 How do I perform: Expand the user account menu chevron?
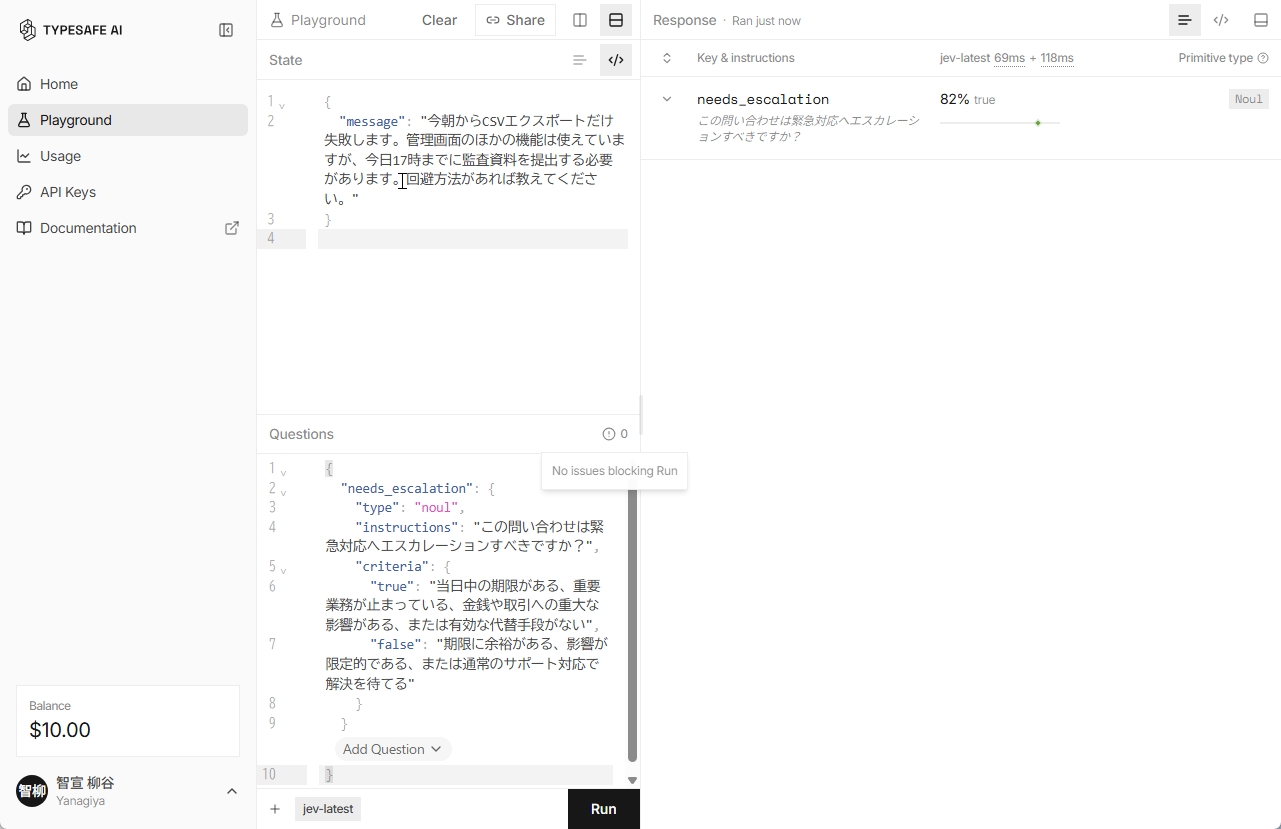click(x=232, y=791)
